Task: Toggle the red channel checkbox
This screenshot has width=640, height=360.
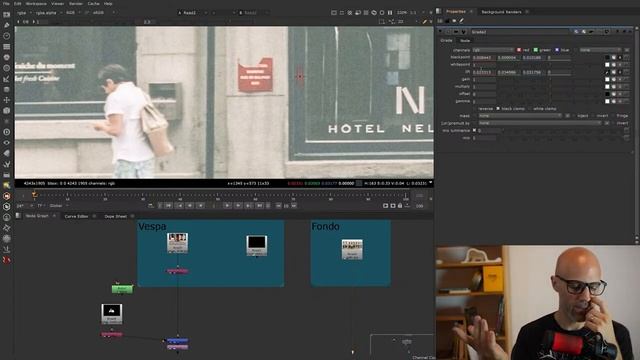Action: pyautogui.click(x=519, y=50)
